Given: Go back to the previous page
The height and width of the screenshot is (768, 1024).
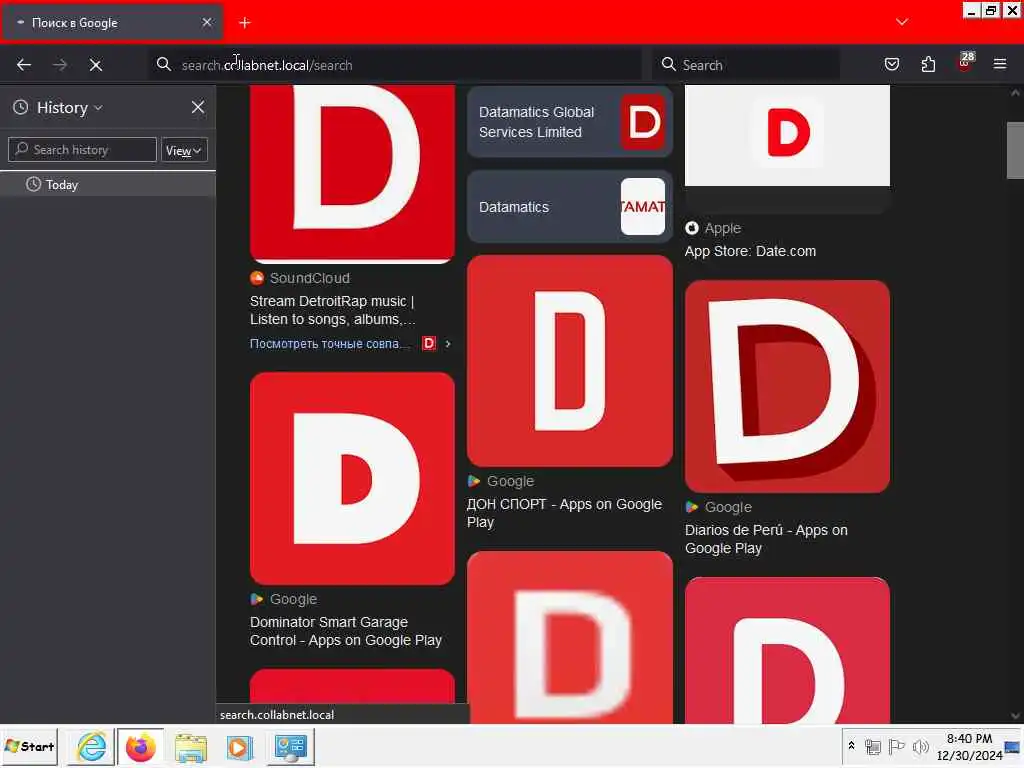Looking at the screenshot, I should [x=24, y=65].
